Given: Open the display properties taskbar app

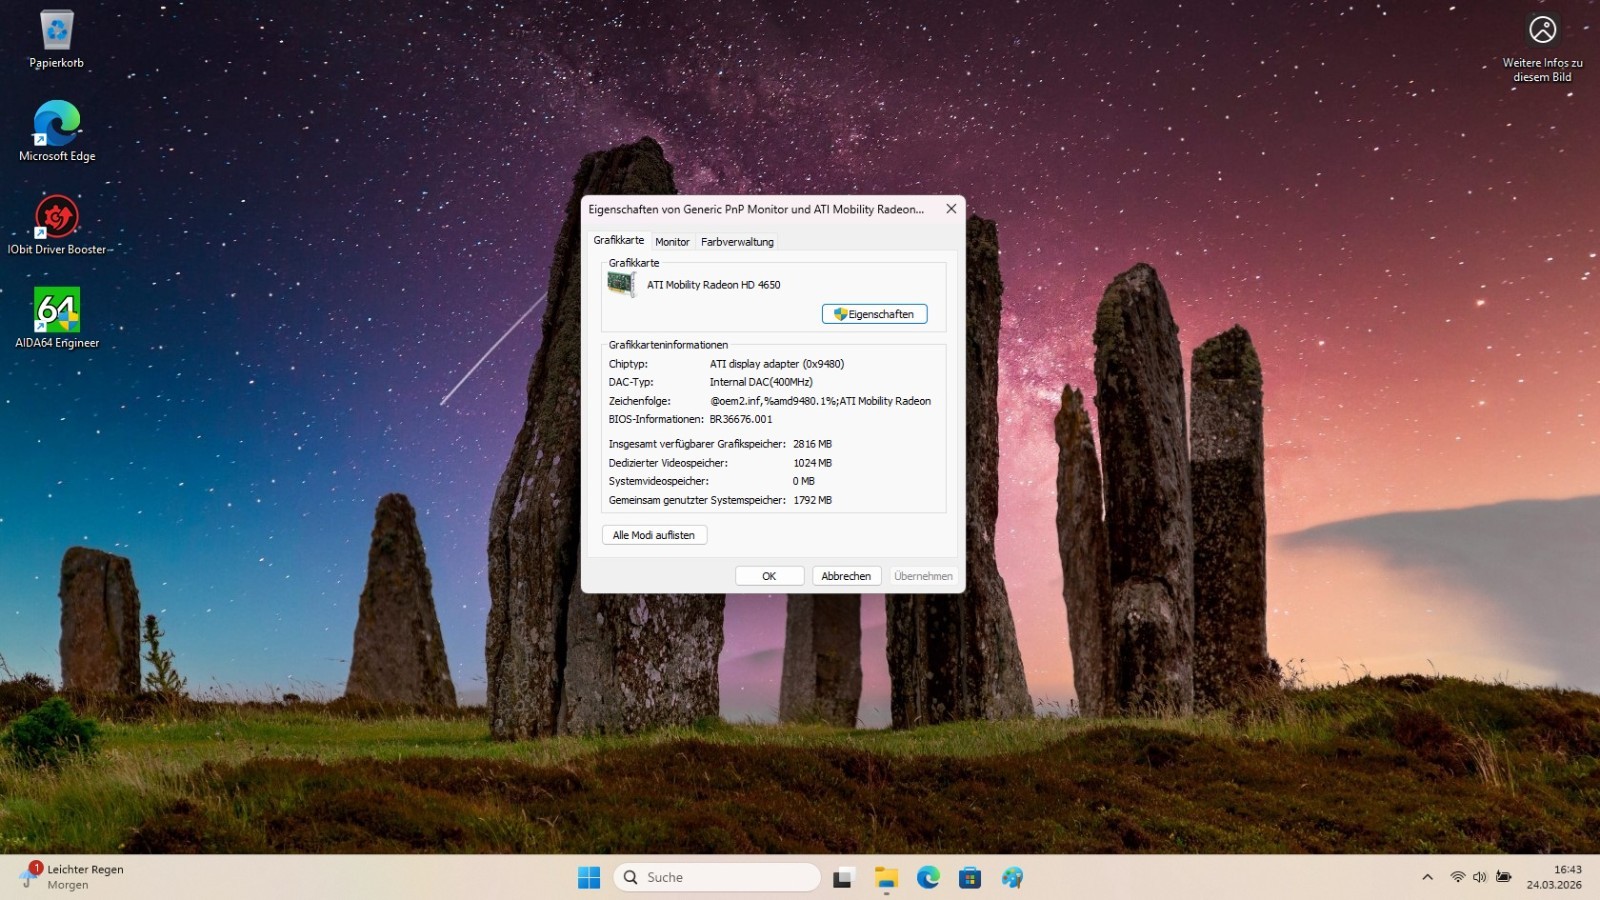Looking at the screenshot, I should [x=1012, y=878].
